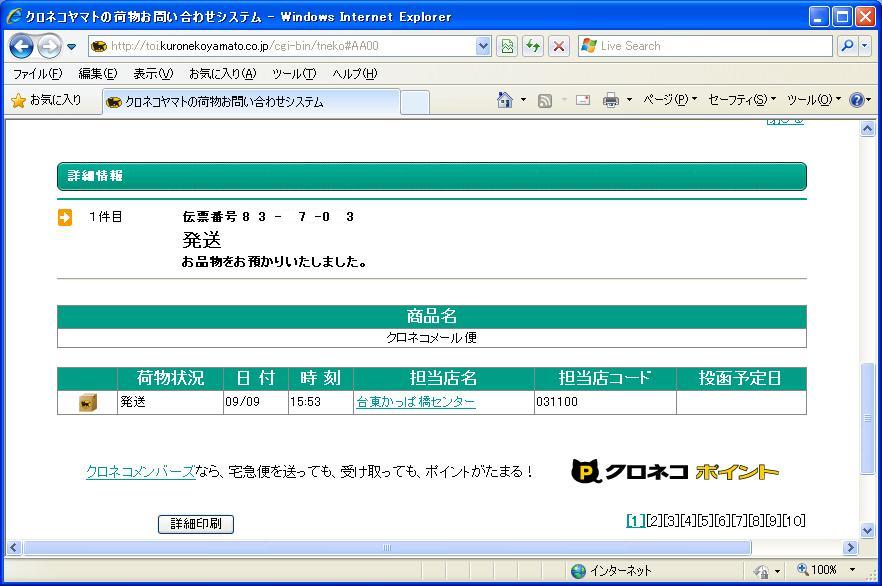Click the RSS feeds icon
This screenshot has width=882, height=586.
(544, 101)
